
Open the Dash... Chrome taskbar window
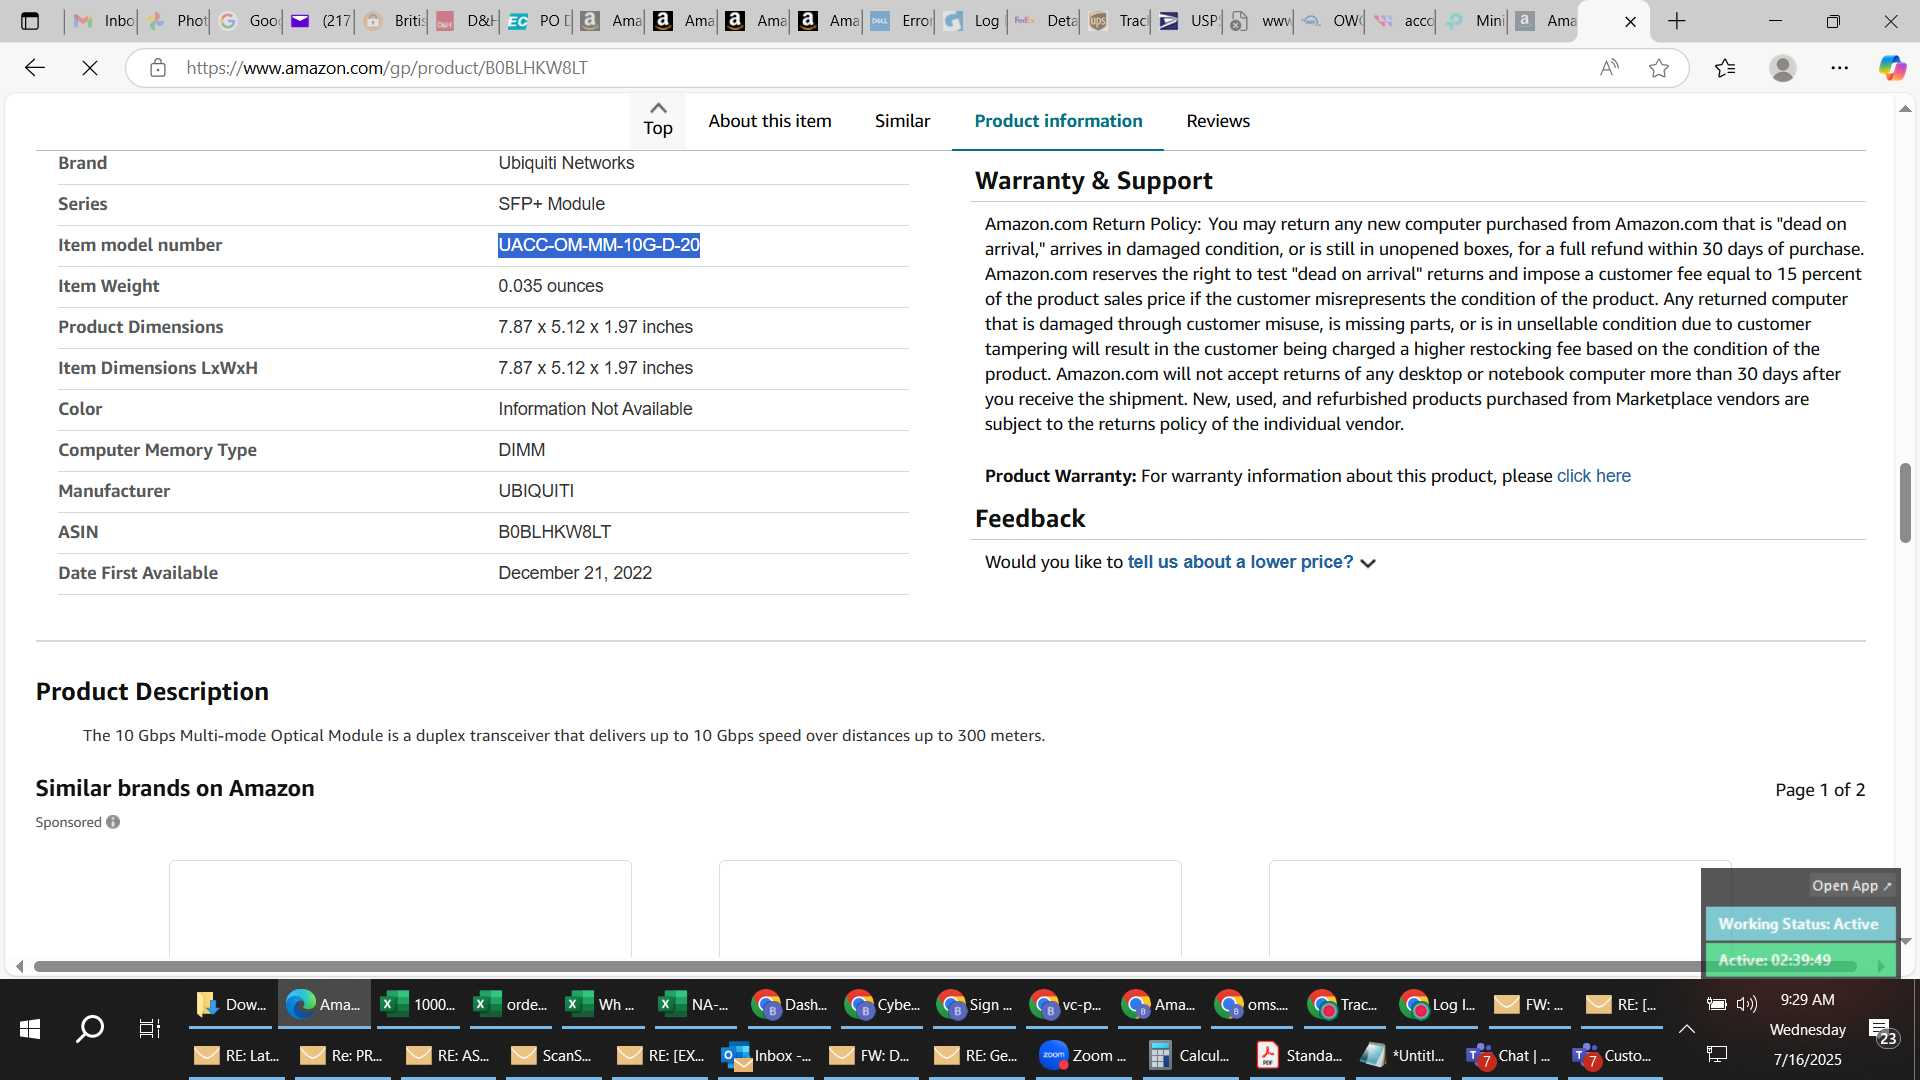point(789,1004)
